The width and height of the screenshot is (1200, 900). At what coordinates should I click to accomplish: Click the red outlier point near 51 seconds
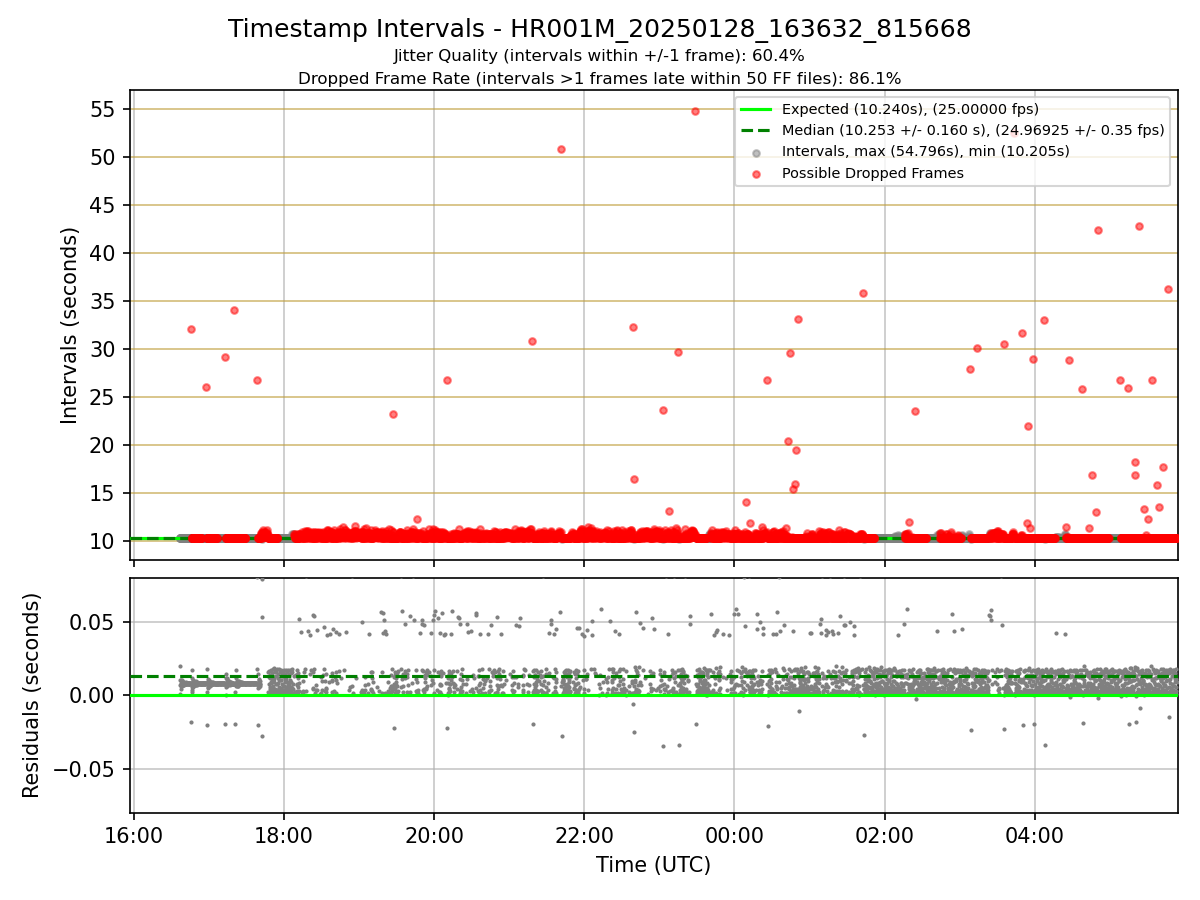561,149
